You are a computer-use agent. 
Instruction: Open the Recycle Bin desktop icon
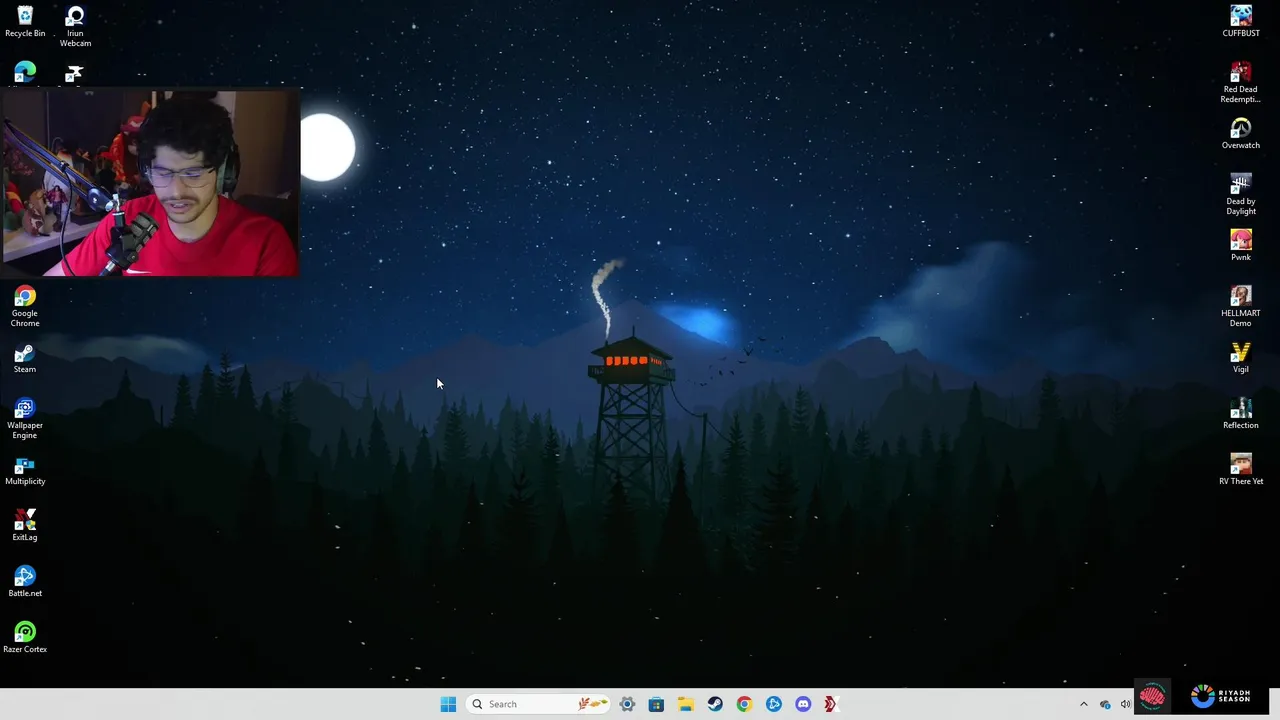point(25,22)
